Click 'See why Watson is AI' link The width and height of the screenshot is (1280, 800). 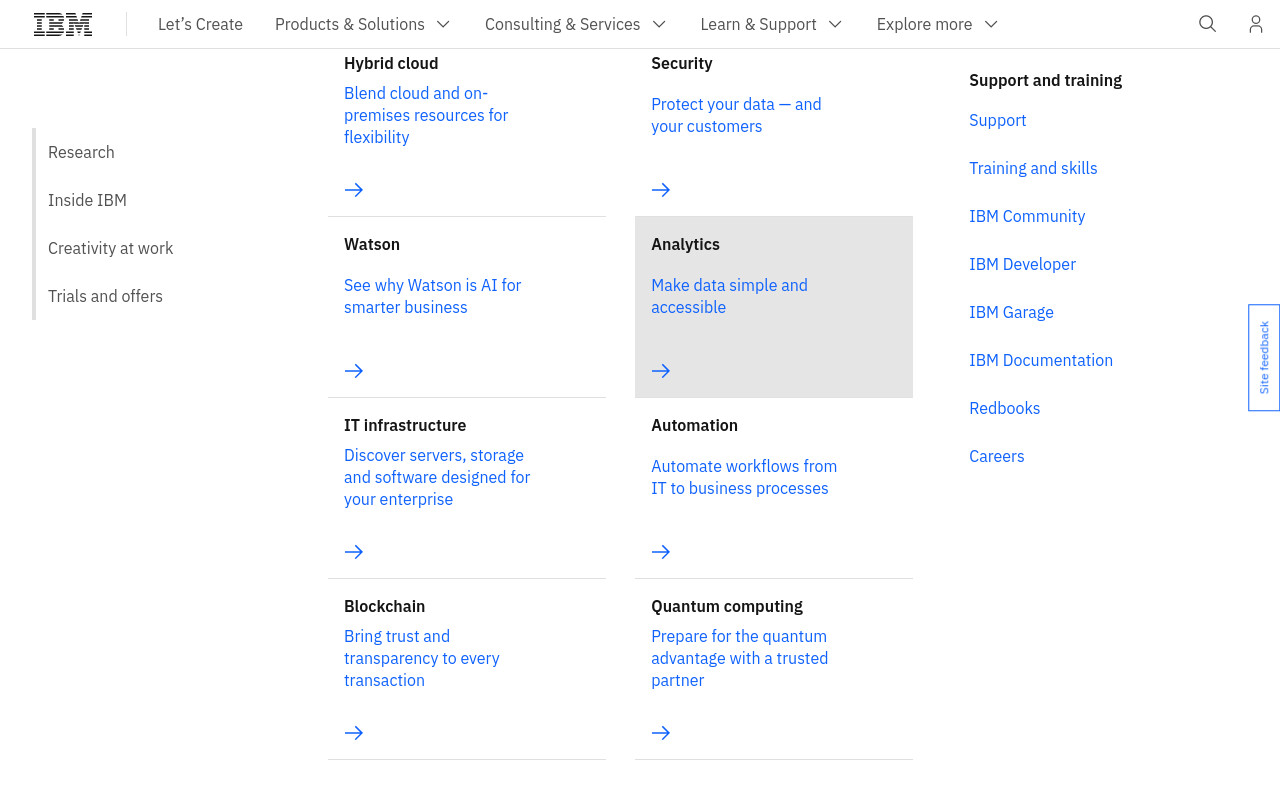coord(432,296)
